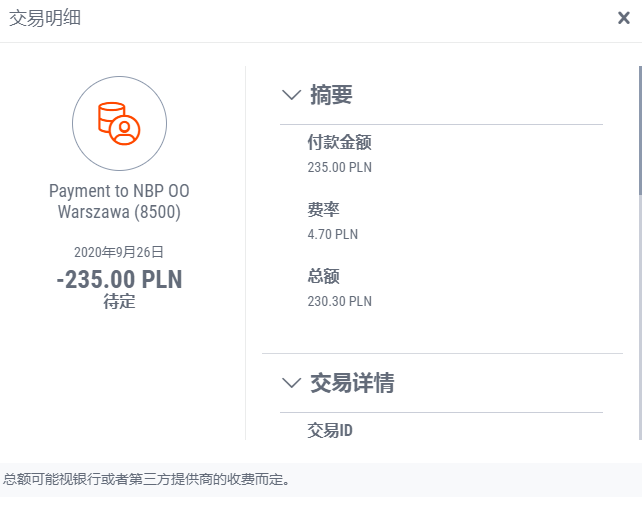Click the orange payment recipient icon
This screenshot has width=642, height=505.
(119, 123)
